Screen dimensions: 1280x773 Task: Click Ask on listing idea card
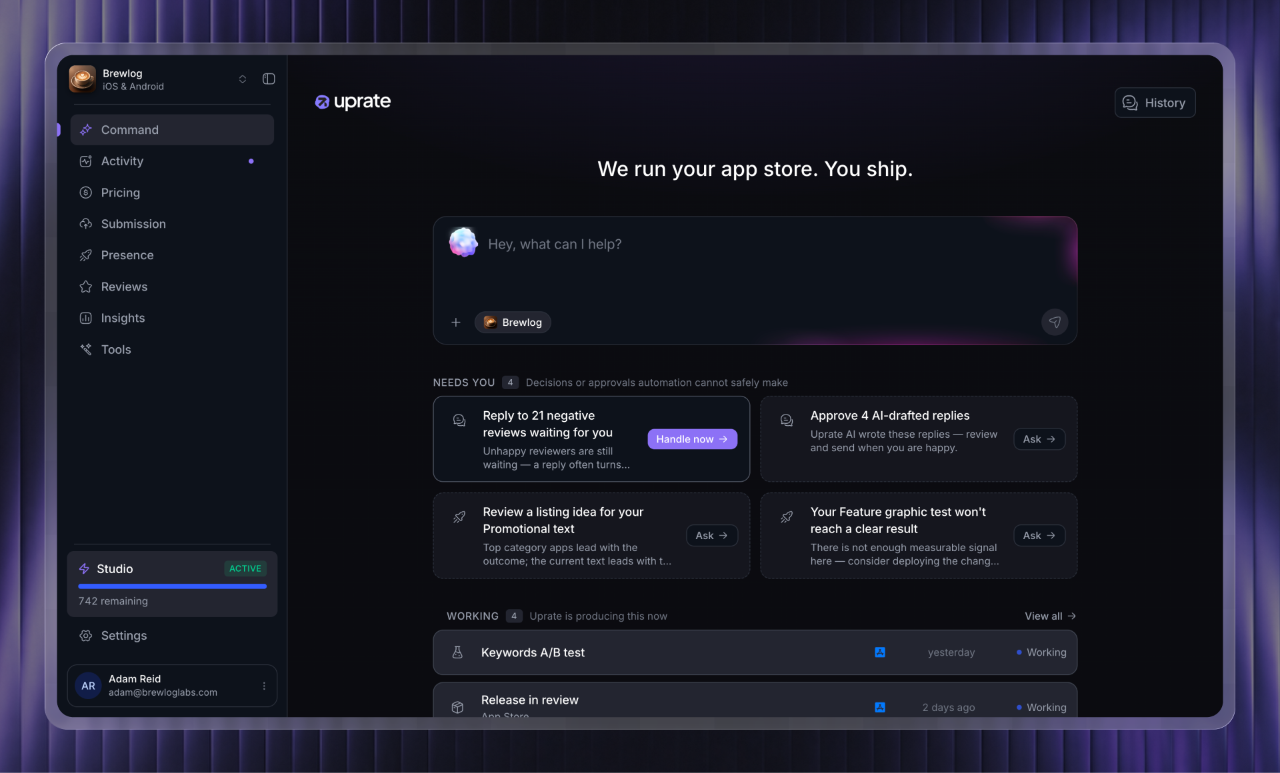click(712, 535)
